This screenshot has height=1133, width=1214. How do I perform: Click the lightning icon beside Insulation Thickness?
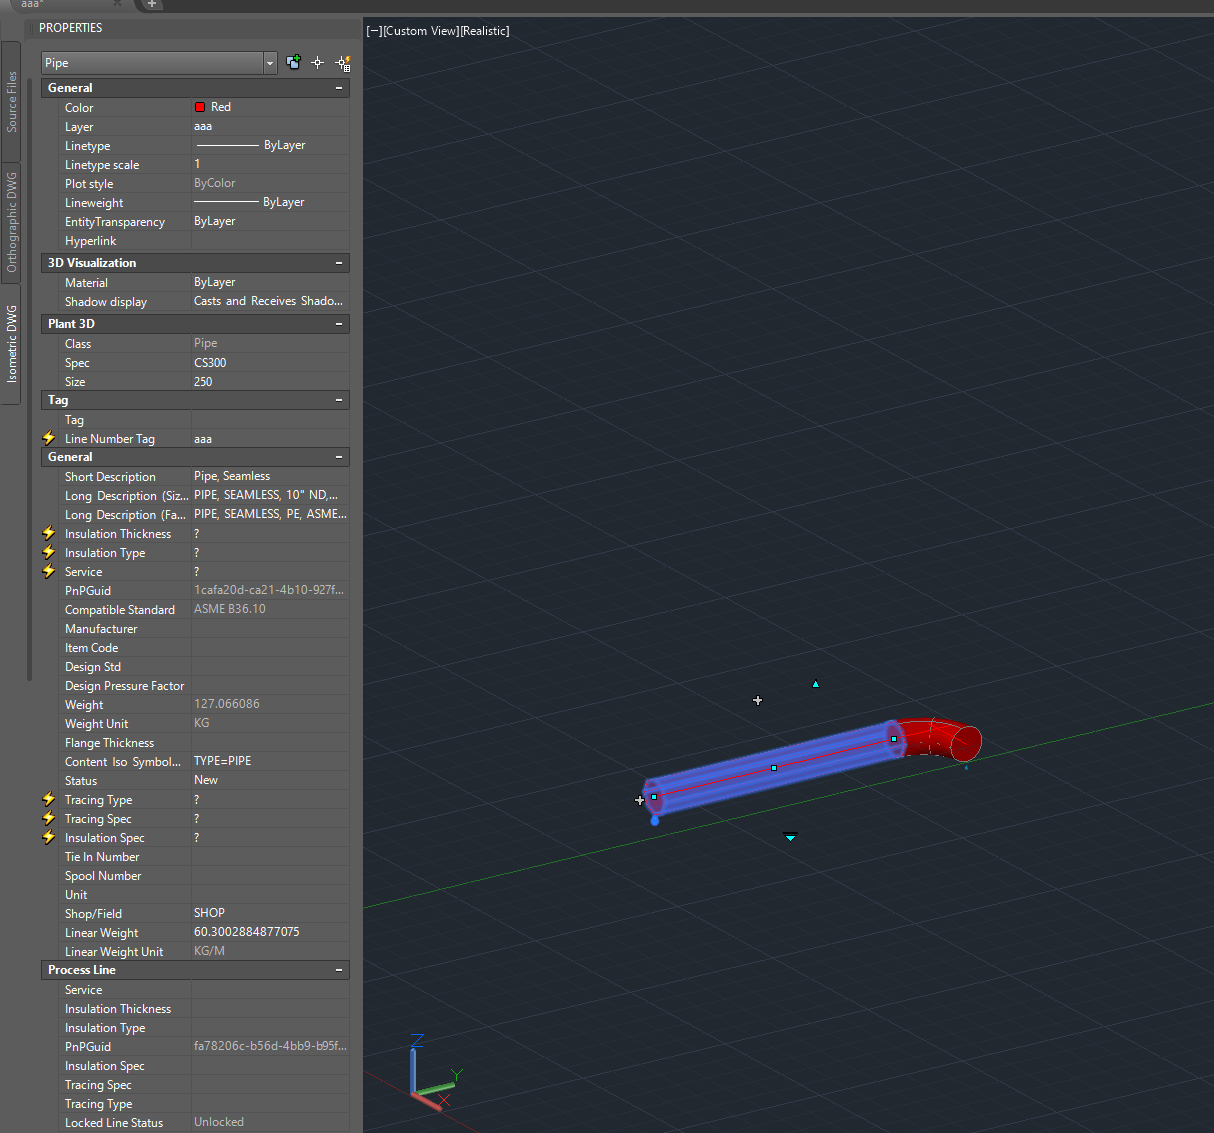(x=48, y=533)
